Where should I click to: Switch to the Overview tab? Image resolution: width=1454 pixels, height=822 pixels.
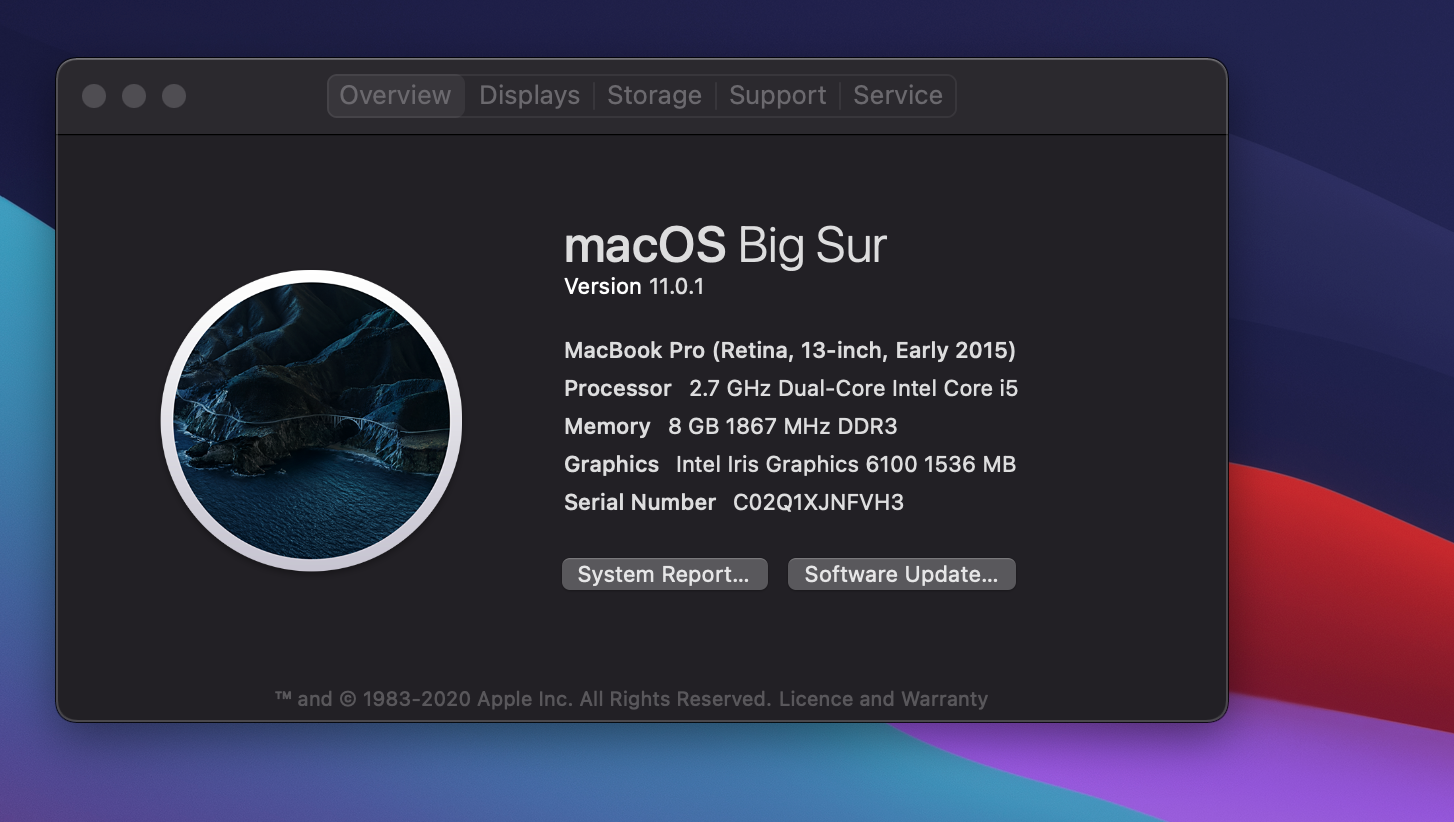pyautogui.click(x=395, y=95)
